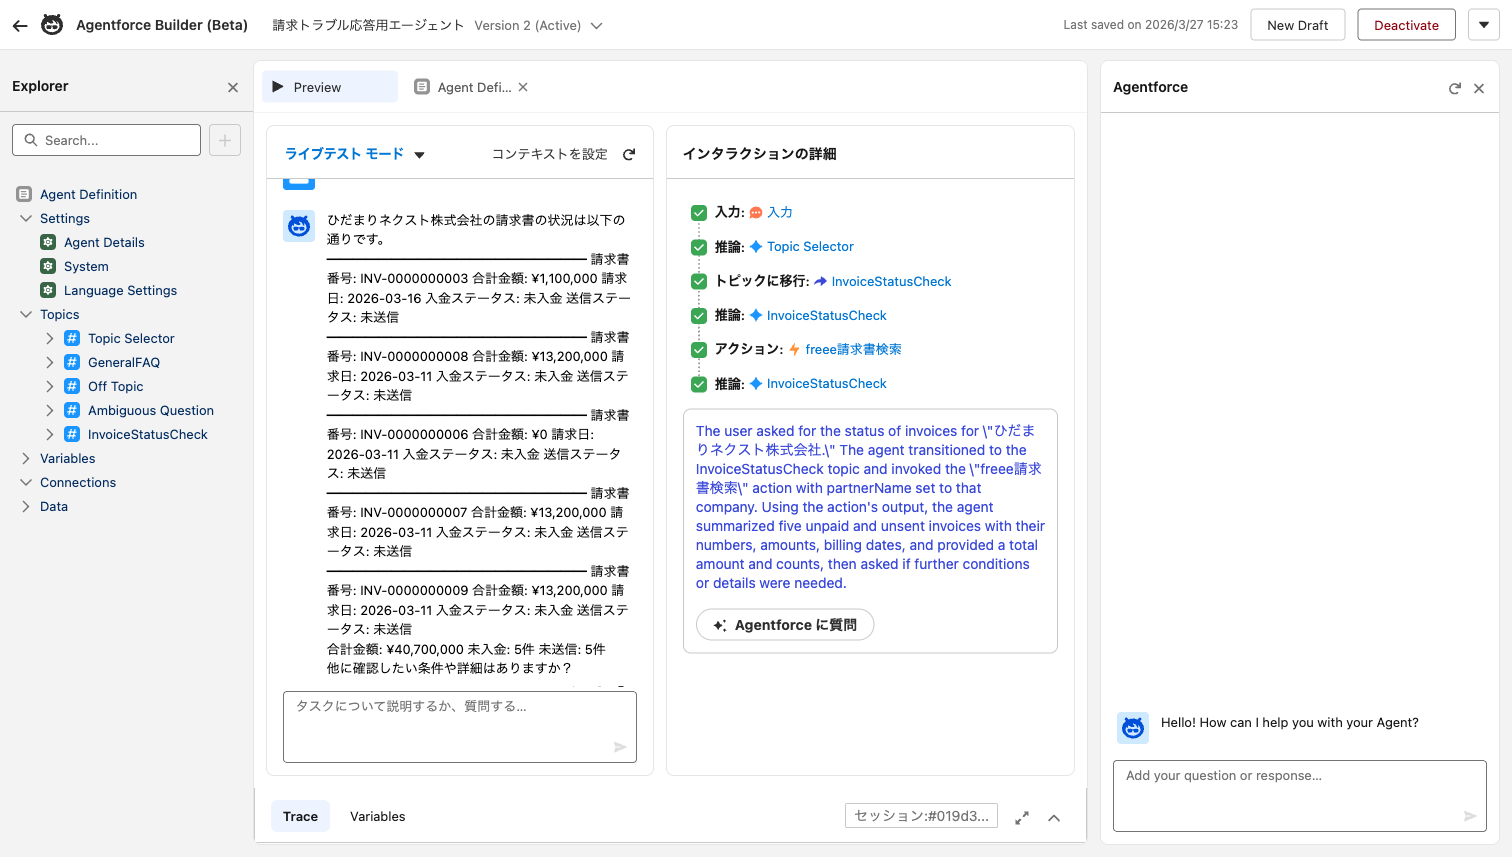
Task: Select the InvoiceStatusCheck topic hashtag icon
Action: (72, 434)
